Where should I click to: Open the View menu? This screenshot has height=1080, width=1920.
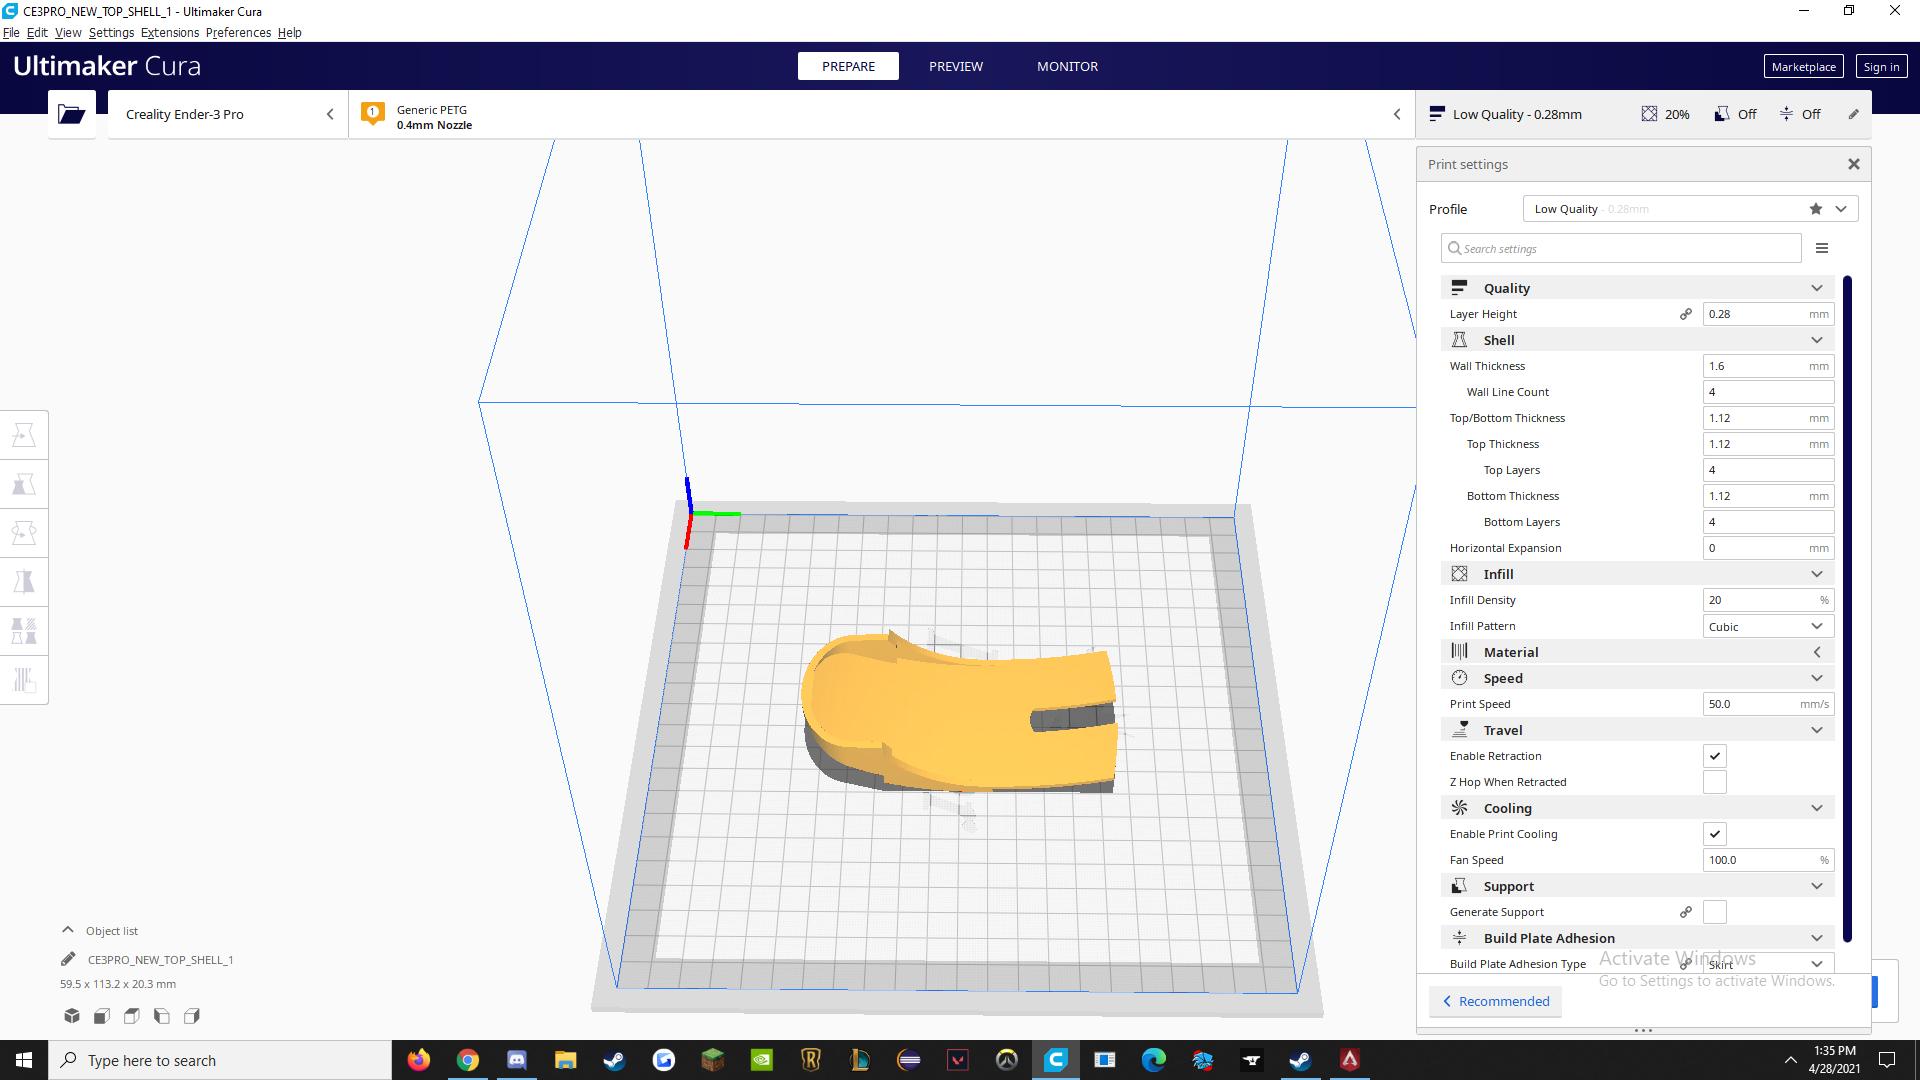tap(68, 32)
